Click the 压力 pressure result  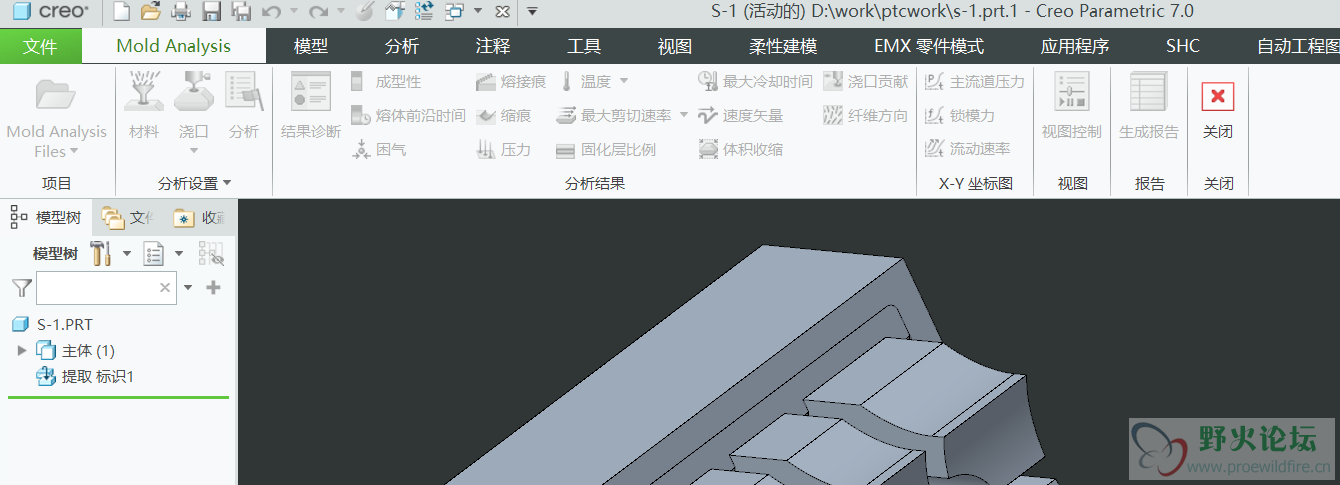(503, 149)
